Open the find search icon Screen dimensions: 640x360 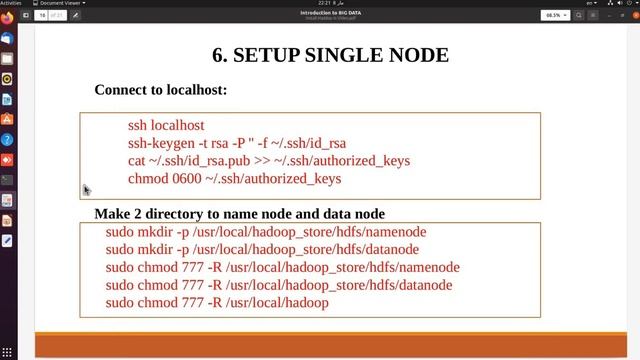[x=578, y=16]
